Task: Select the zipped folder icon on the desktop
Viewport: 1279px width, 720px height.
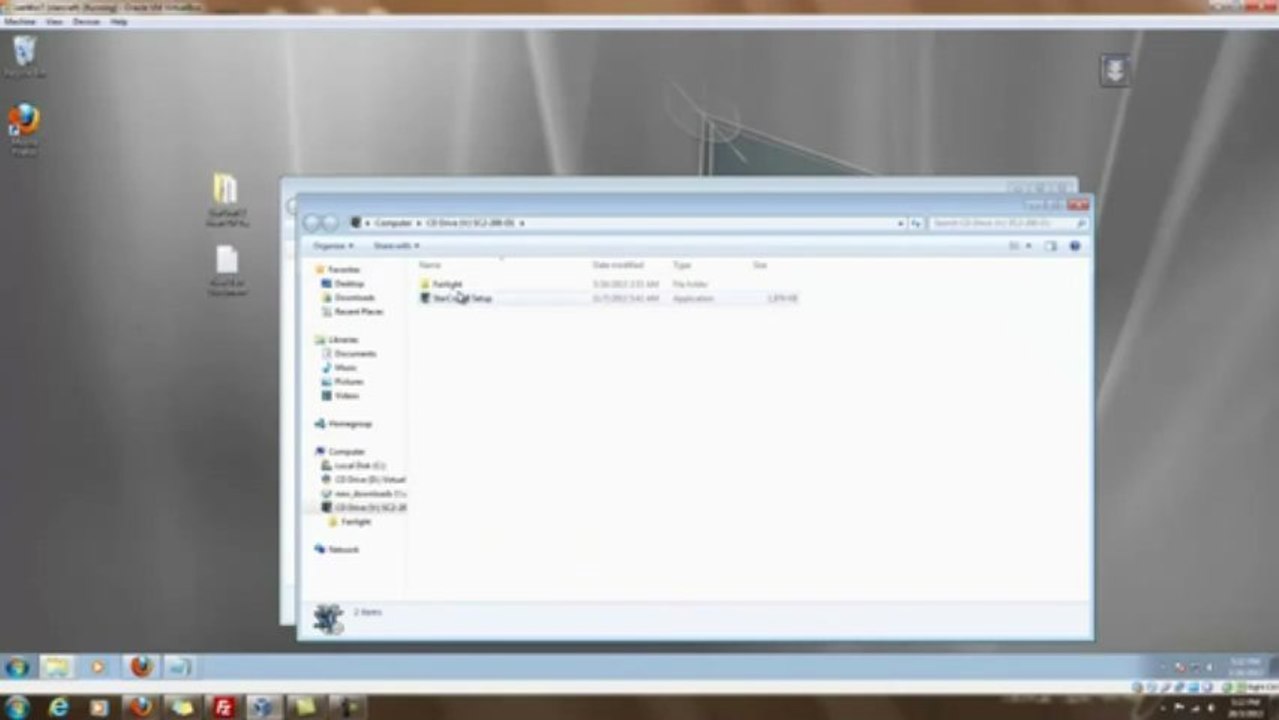Action: coord(227,200)
